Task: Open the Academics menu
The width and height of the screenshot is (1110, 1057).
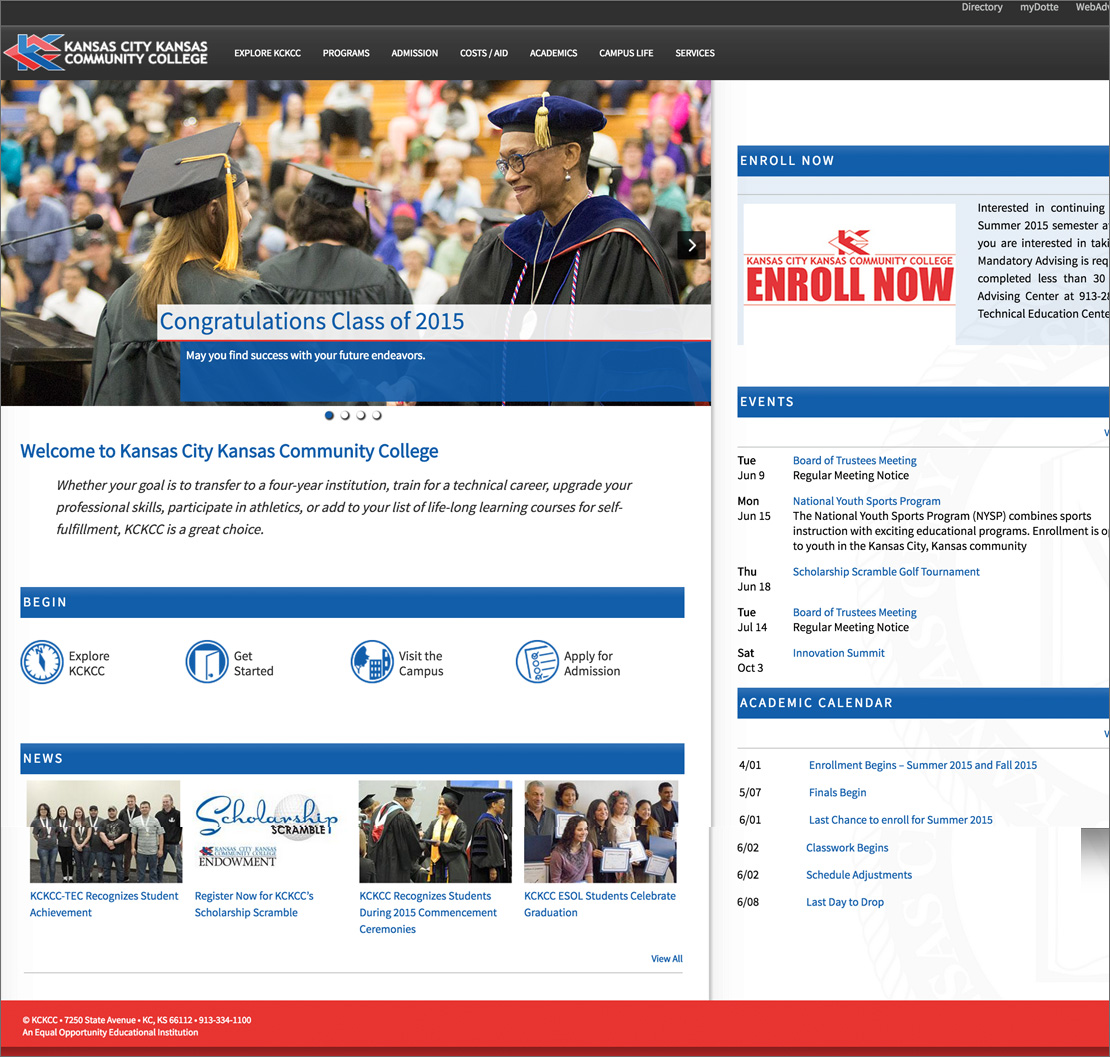Action: tap(554, 53)
